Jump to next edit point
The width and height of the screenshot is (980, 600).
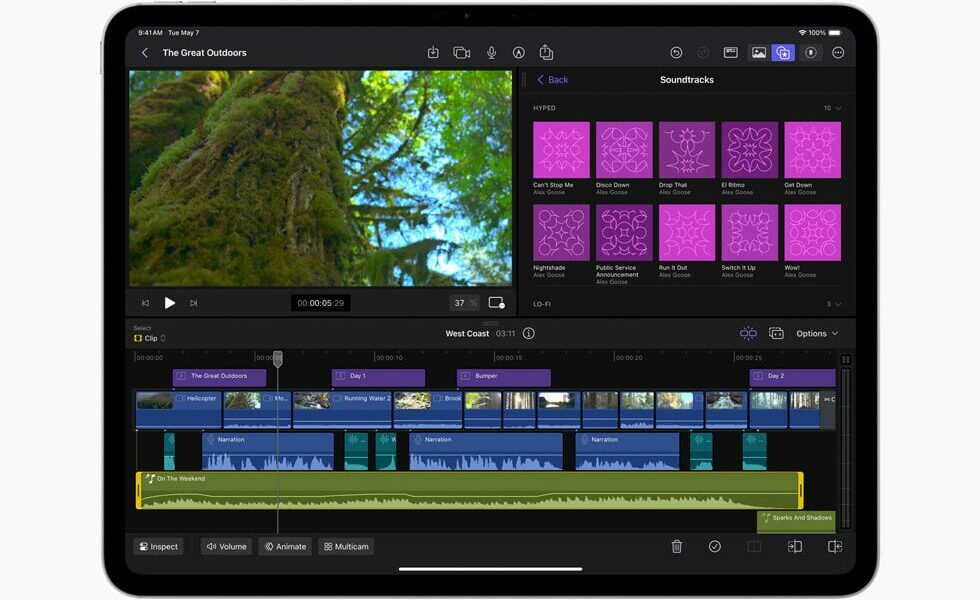[194, 303]
